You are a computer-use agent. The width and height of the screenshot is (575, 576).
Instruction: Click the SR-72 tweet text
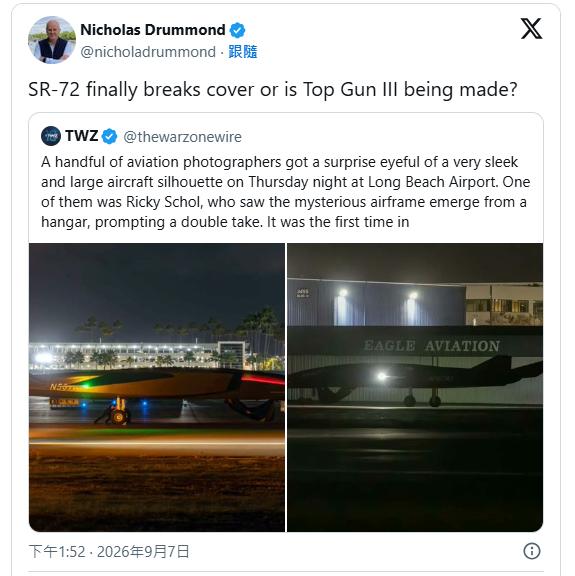pyautogui.click(x=273, y=90)
